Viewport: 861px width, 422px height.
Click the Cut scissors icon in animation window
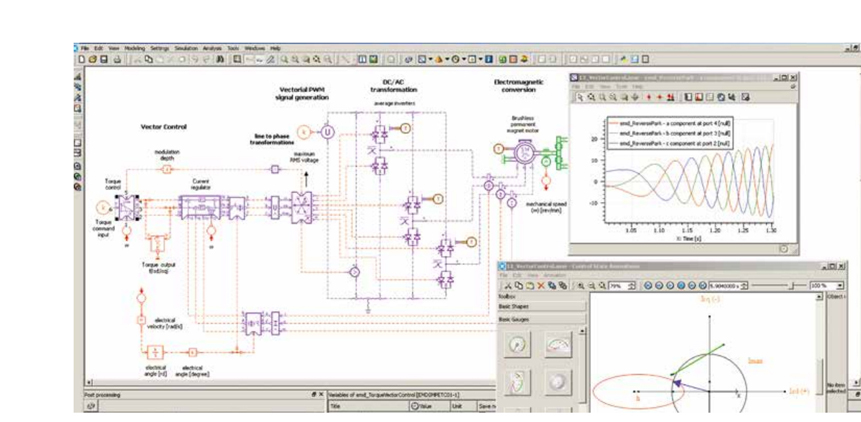508,286
